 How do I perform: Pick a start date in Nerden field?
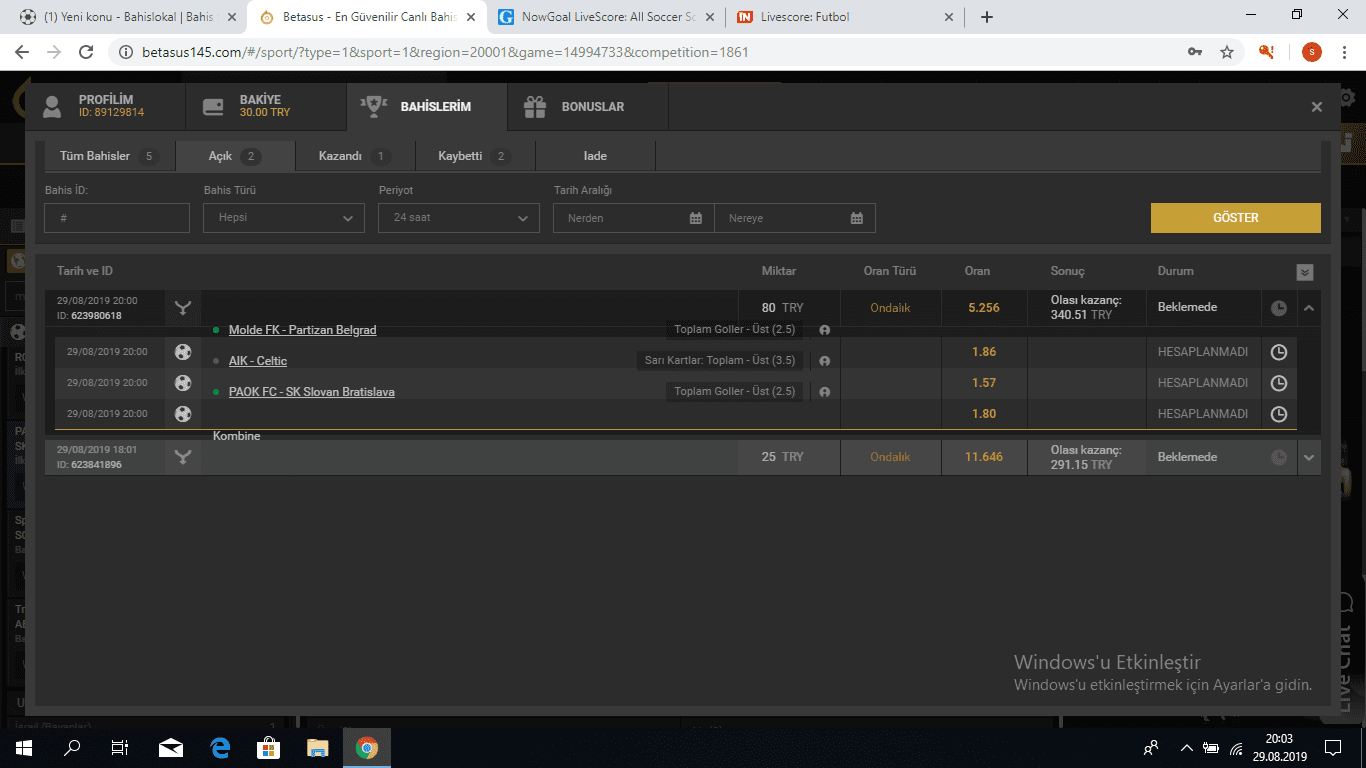point(634,218)
